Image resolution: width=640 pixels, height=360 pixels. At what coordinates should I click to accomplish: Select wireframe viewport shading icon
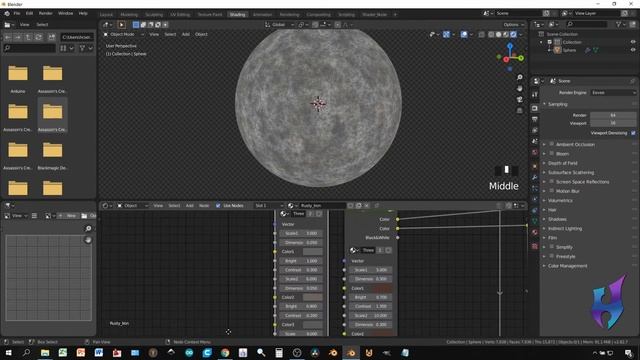(491, 35)
